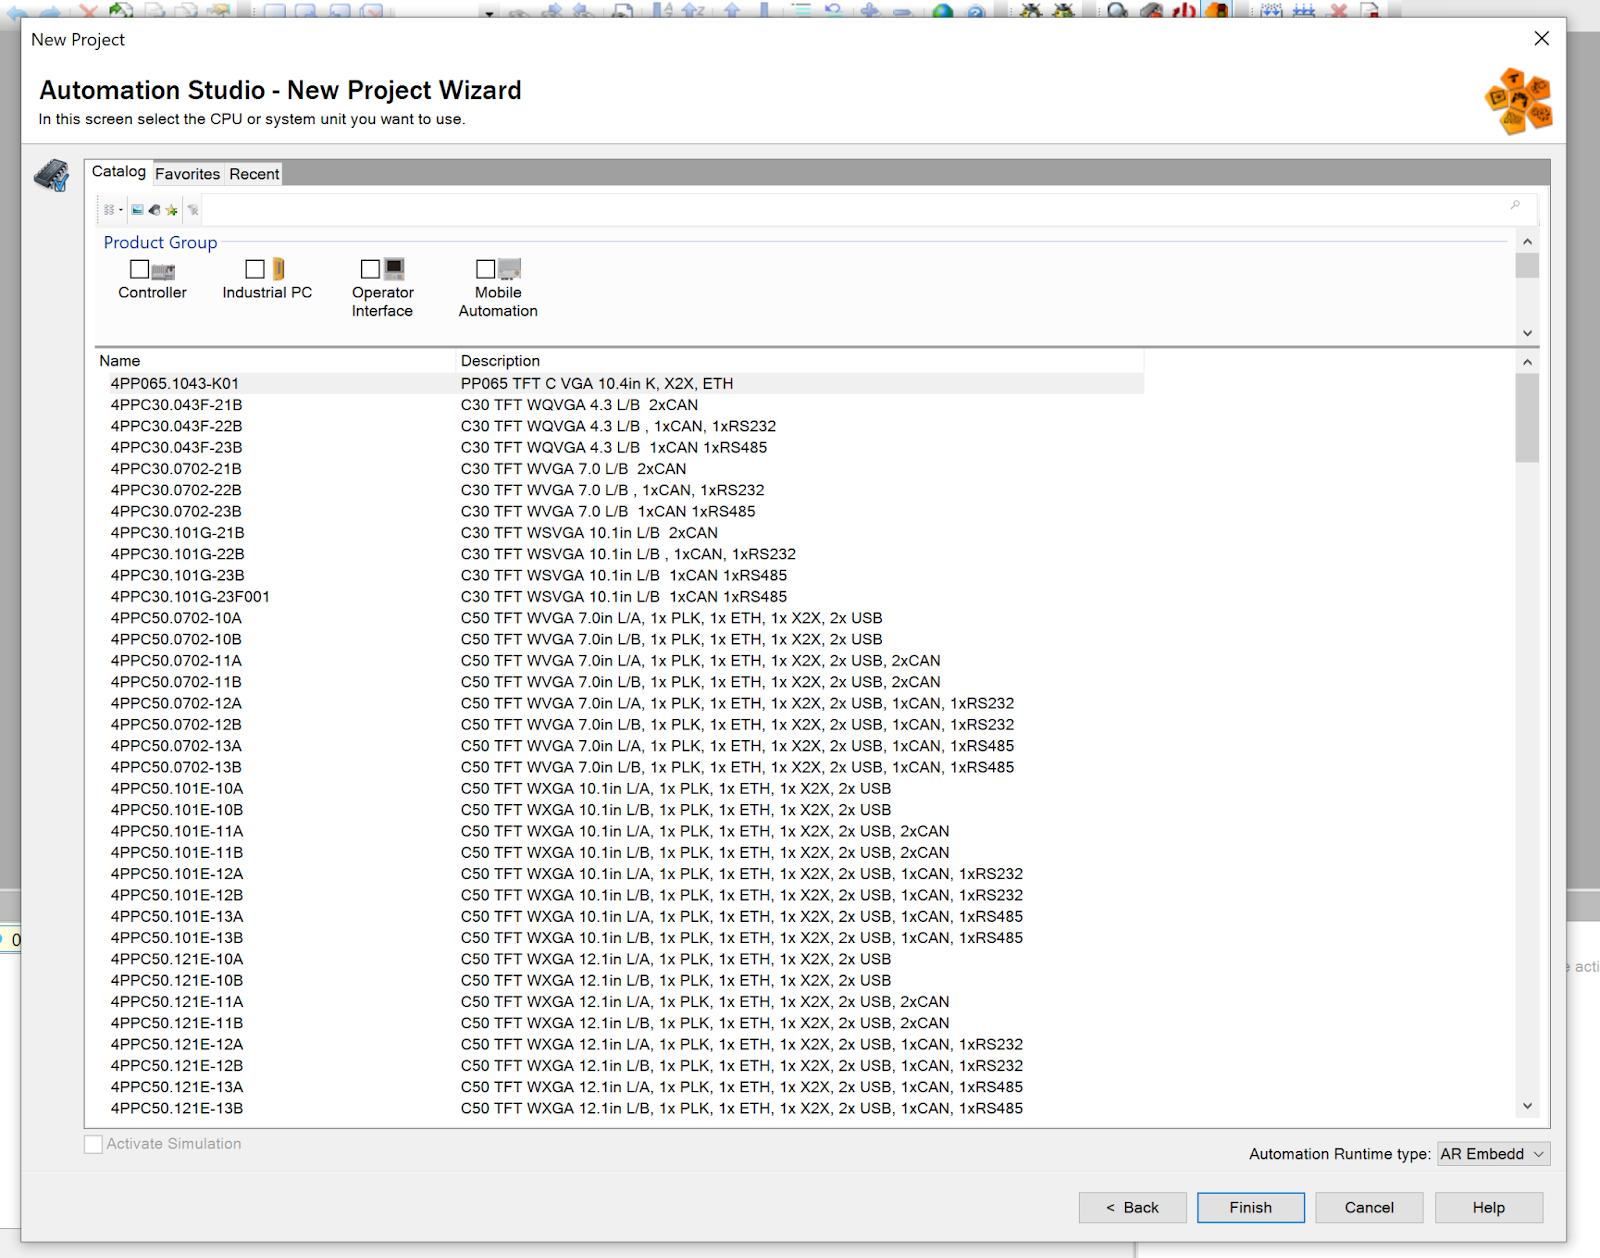Select row 4PPC50.0702-11A
Image resolution: width=1600 pixels, height=1258 pixels.
(x=620, y=661)
